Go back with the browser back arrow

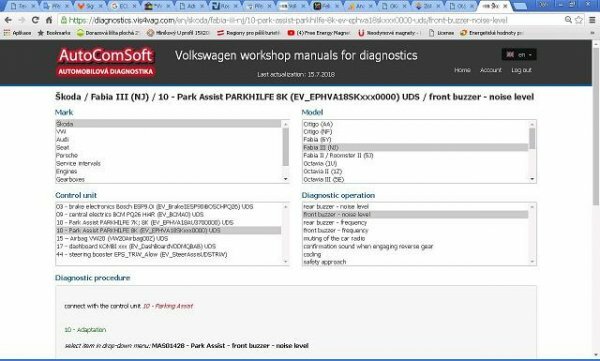coord(8,20)
